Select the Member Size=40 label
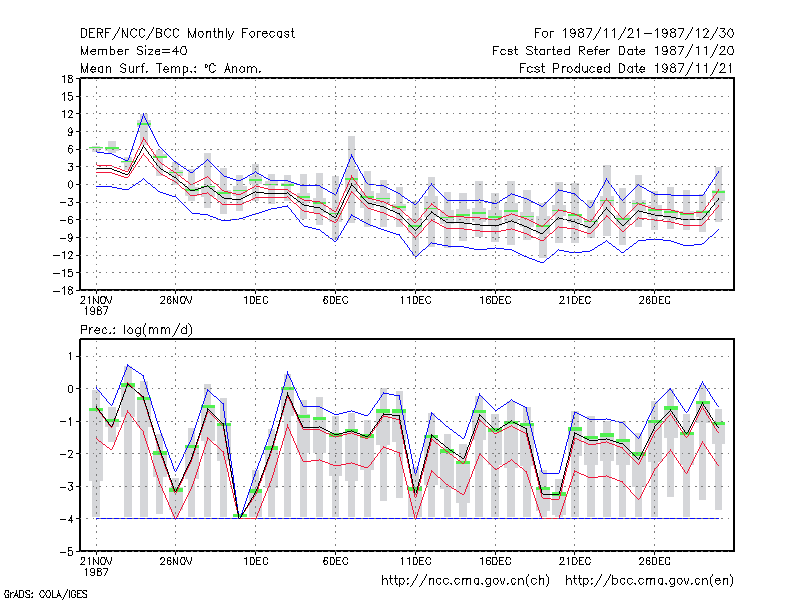The height and width of the screenshot is (600, 800). tap(134, 51)
